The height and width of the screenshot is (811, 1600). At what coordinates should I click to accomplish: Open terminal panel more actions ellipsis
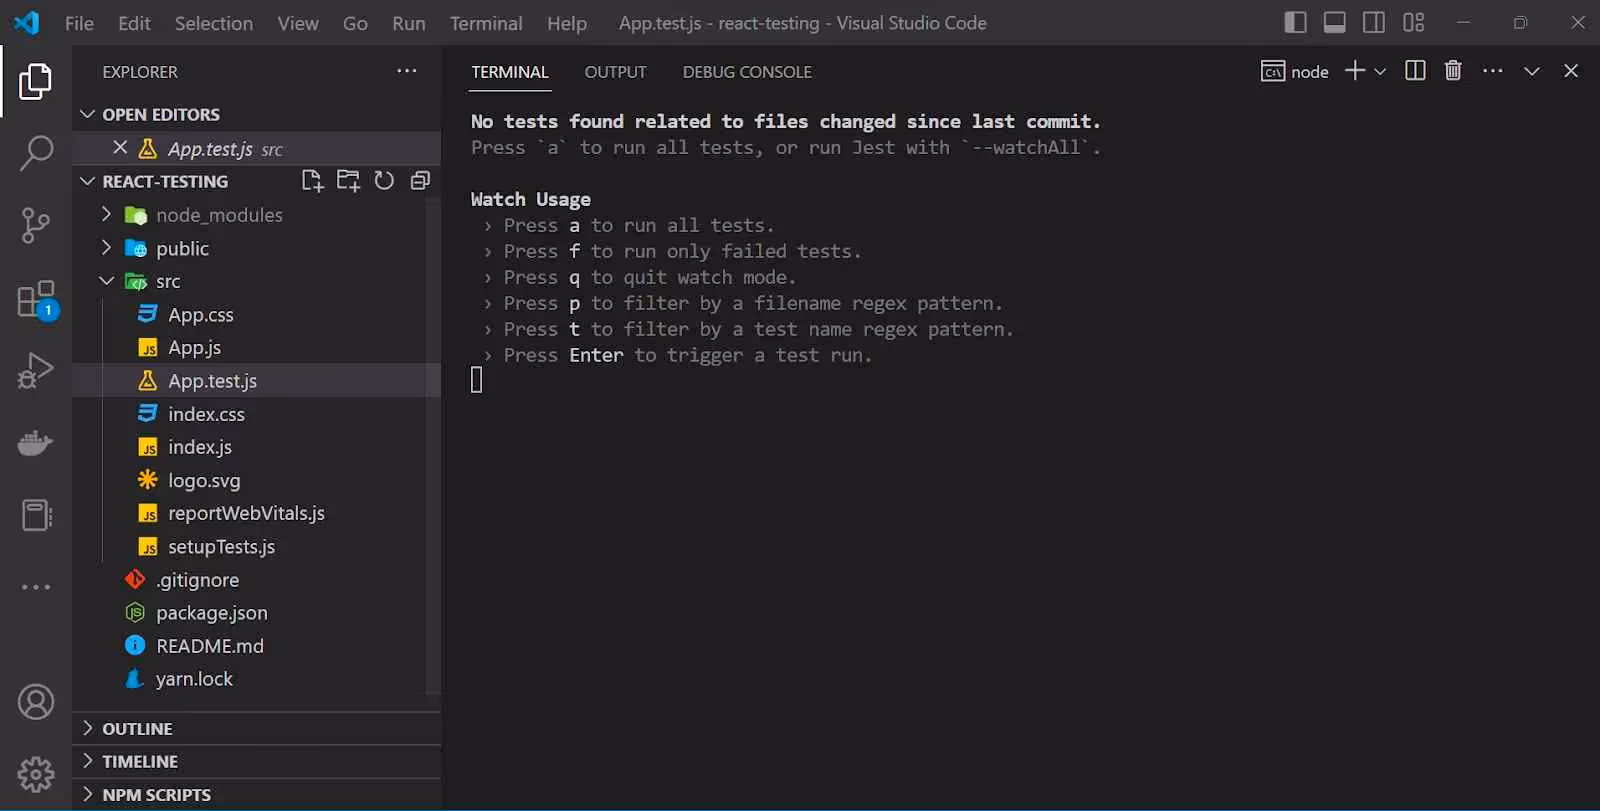click(1493, 70)
